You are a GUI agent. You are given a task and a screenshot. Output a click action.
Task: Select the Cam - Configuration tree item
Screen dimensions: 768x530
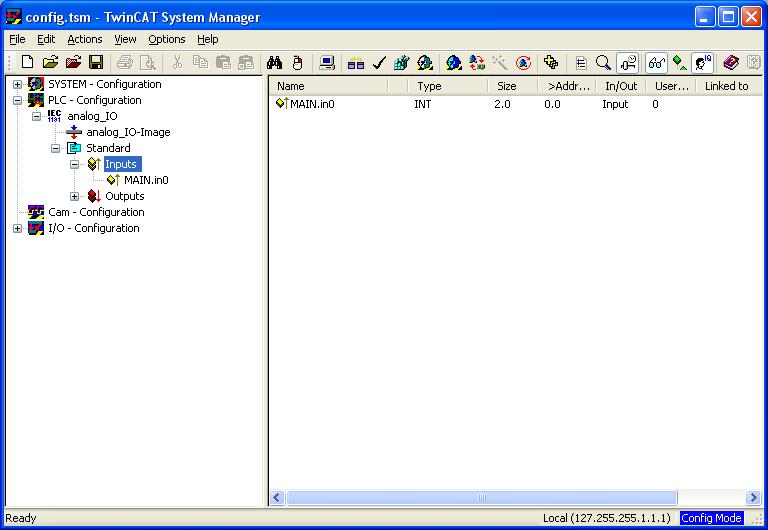coord(96,212)
